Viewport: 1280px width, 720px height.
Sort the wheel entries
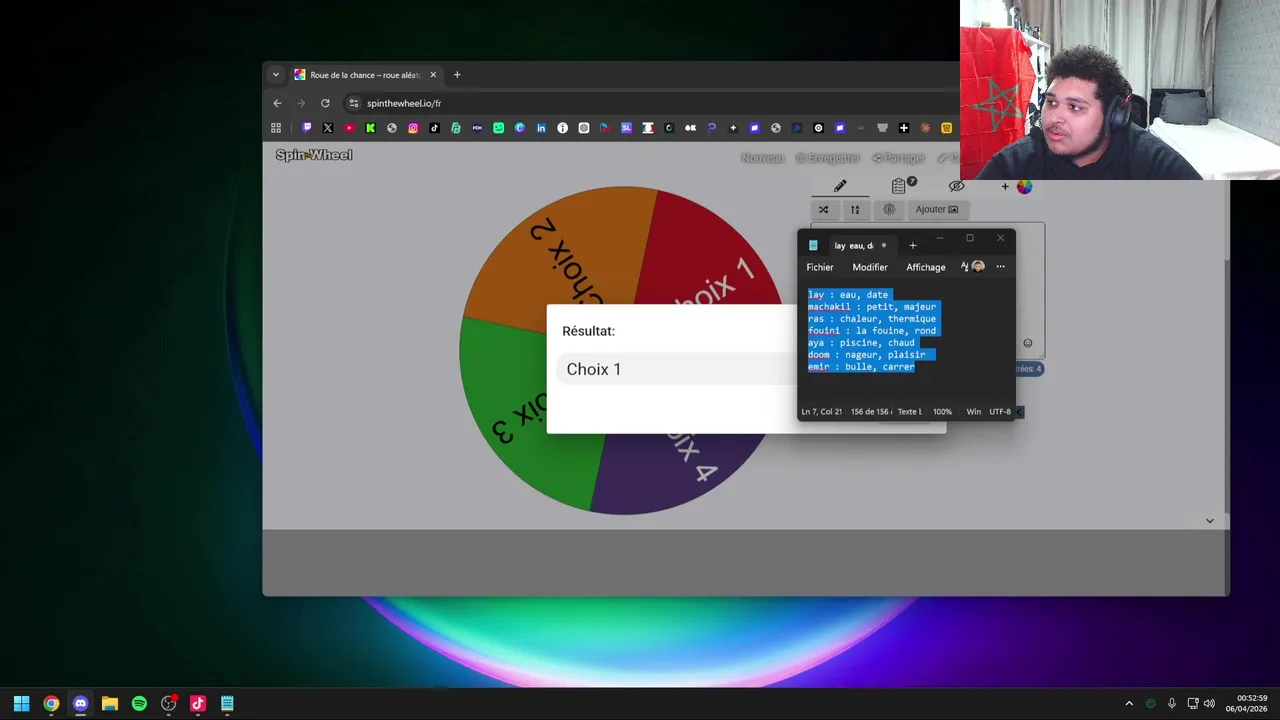point(855,209)
